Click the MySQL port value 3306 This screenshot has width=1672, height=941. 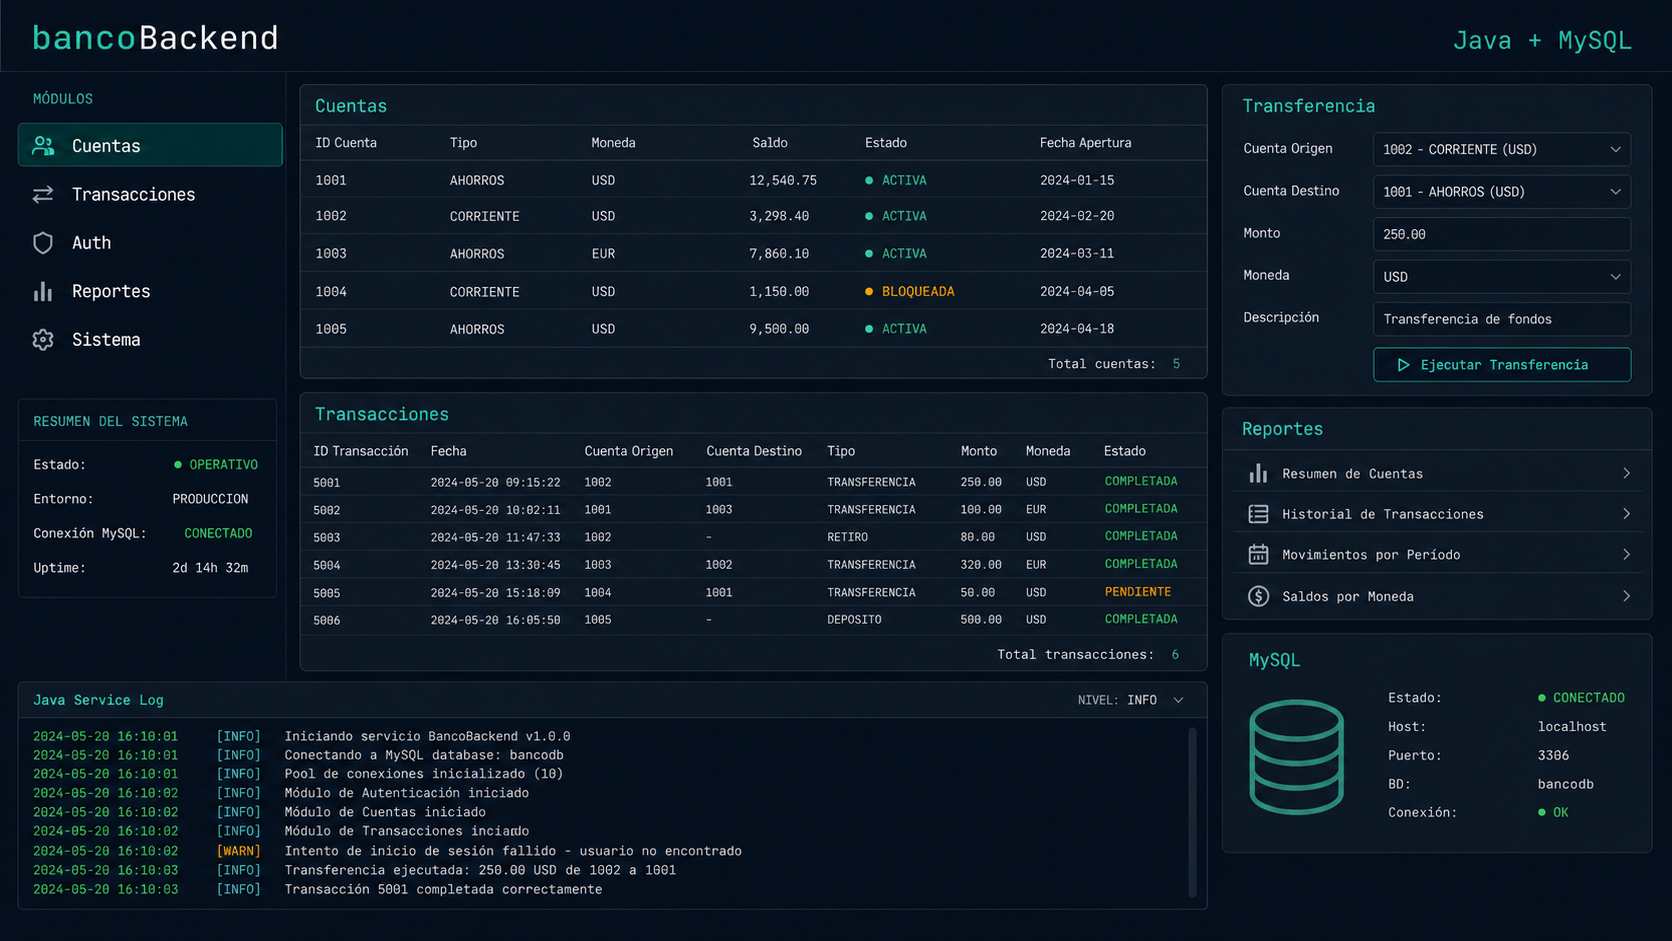[x=1553, y=755]
